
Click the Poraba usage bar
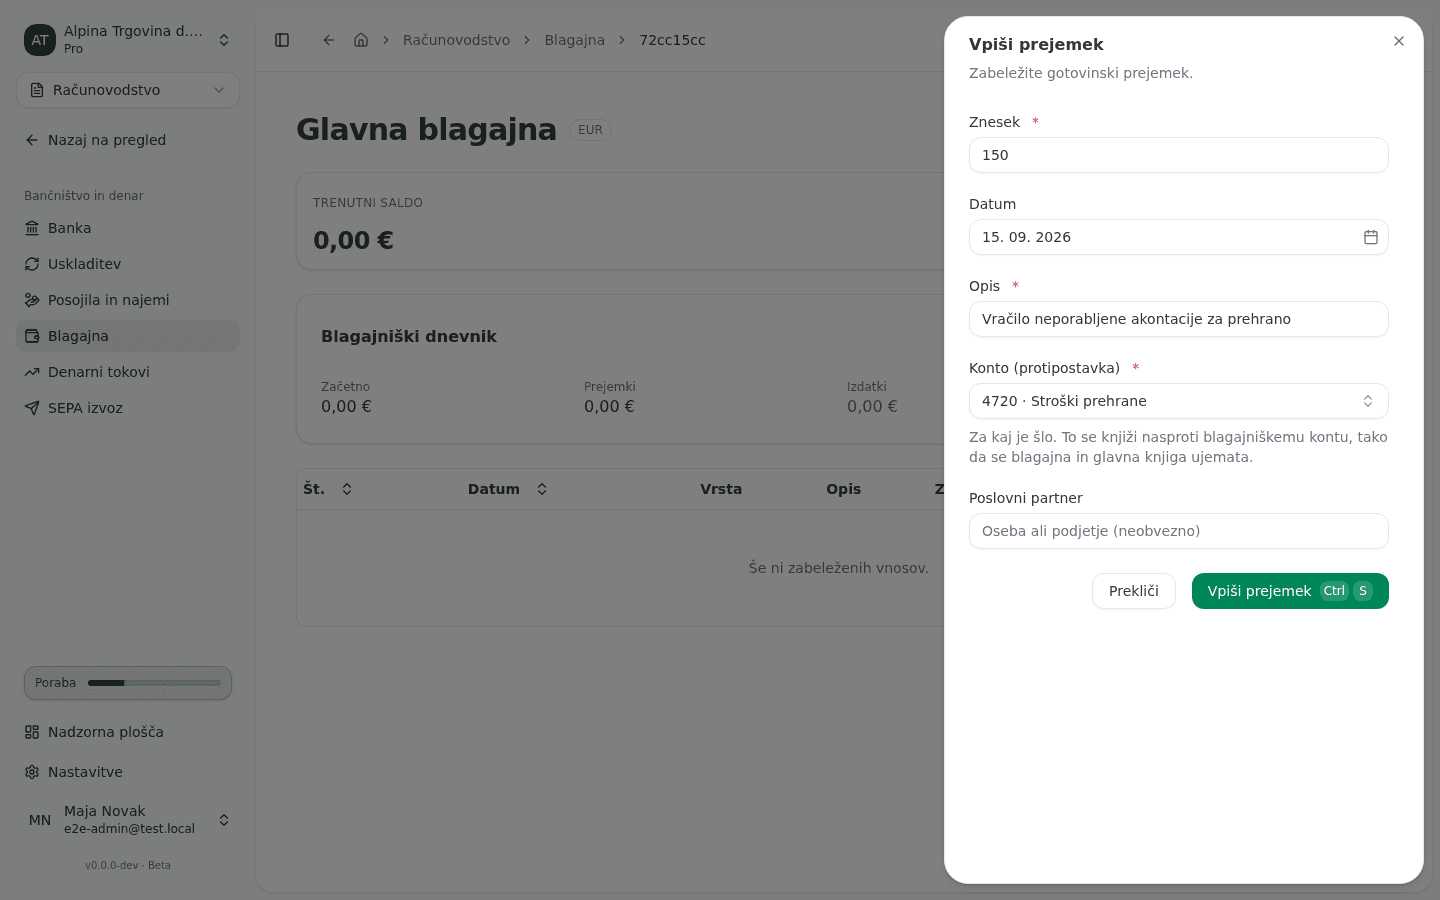pyautogui.click(x=128, y=683)
